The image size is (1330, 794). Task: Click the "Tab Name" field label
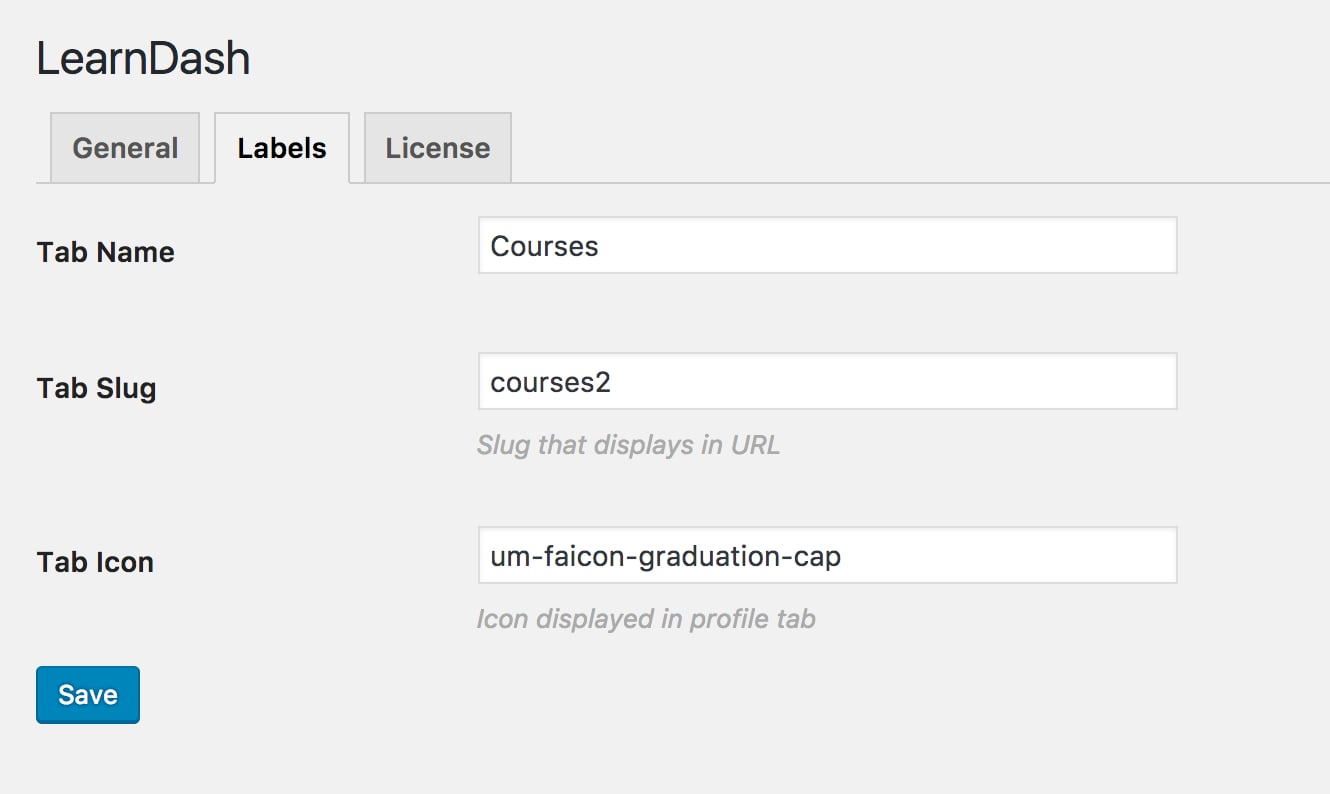(x=106, y=252)
